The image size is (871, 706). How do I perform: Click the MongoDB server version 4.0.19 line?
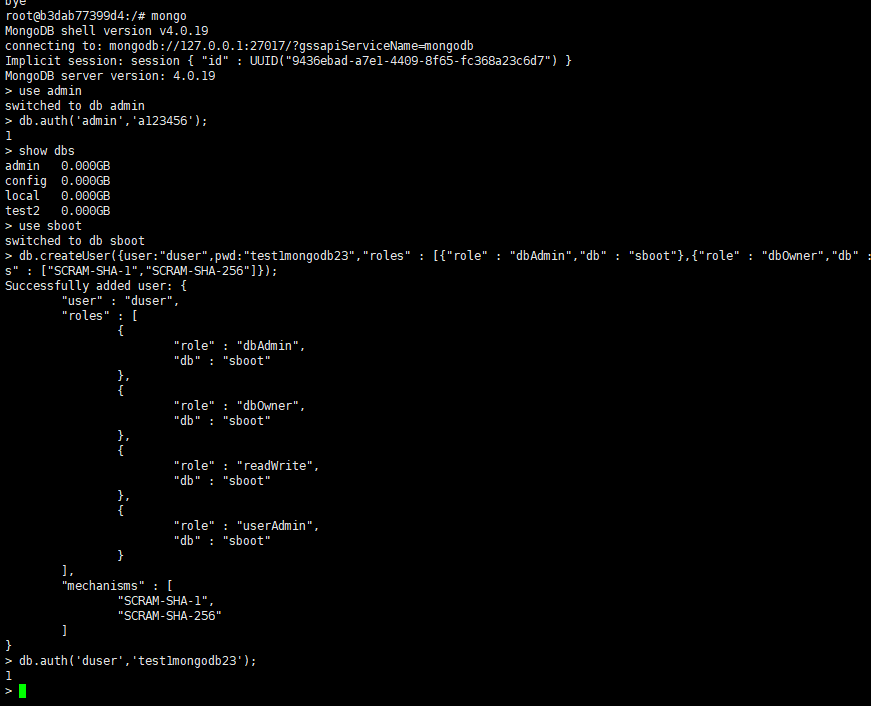107,76
